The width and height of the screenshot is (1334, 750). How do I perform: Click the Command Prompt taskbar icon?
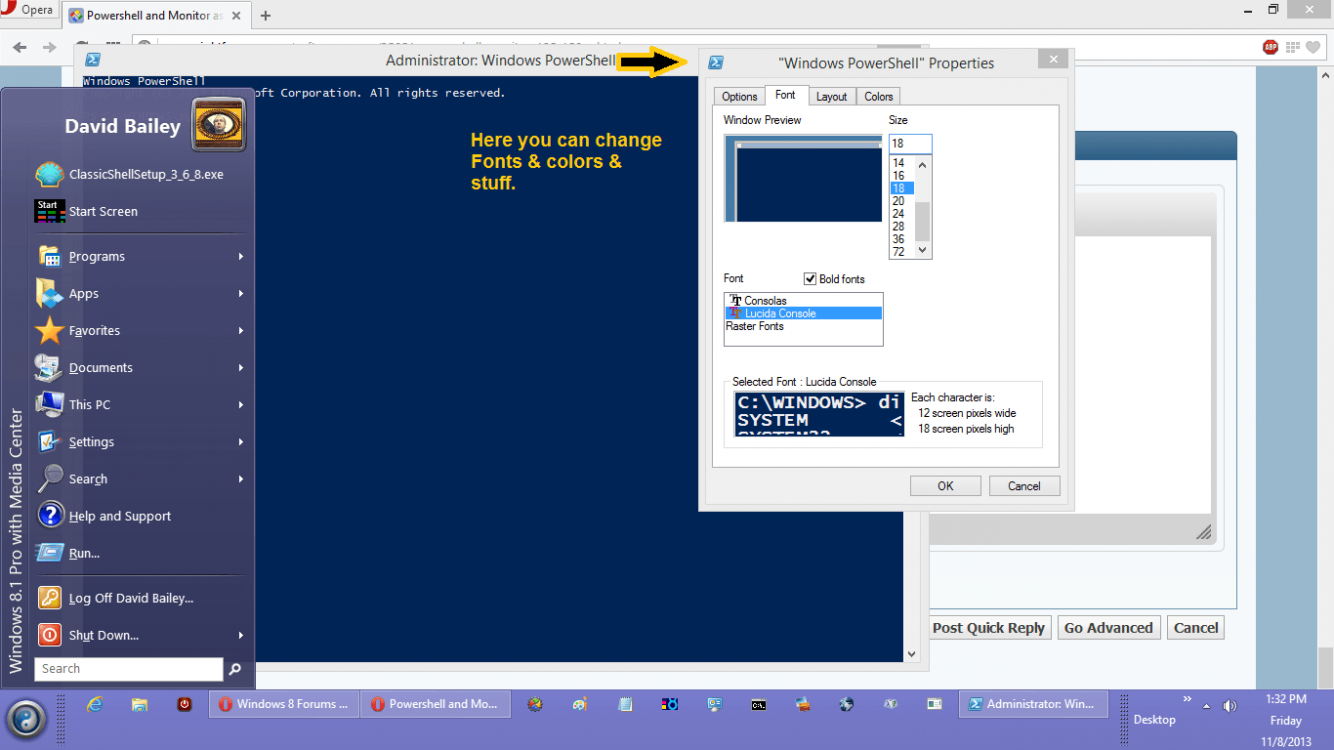pyautogui.click(x=759, y=704)
